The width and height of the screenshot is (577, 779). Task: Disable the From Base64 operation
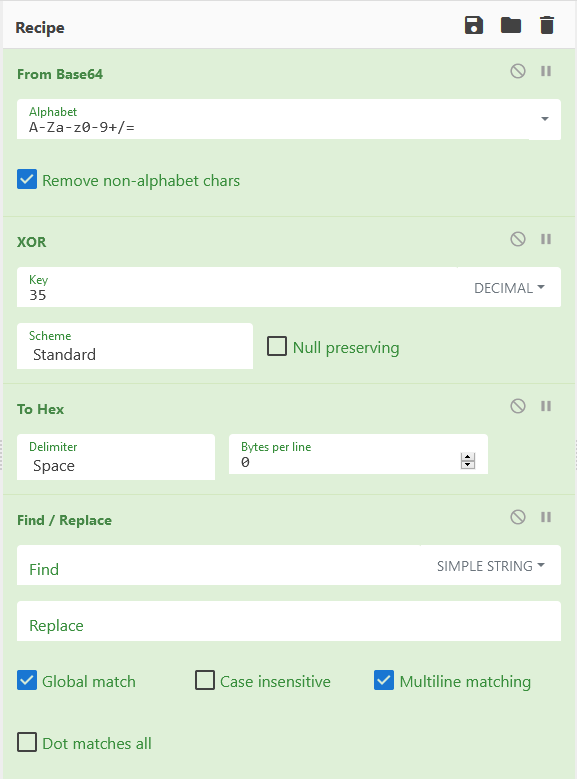click(x=518, y=72)
